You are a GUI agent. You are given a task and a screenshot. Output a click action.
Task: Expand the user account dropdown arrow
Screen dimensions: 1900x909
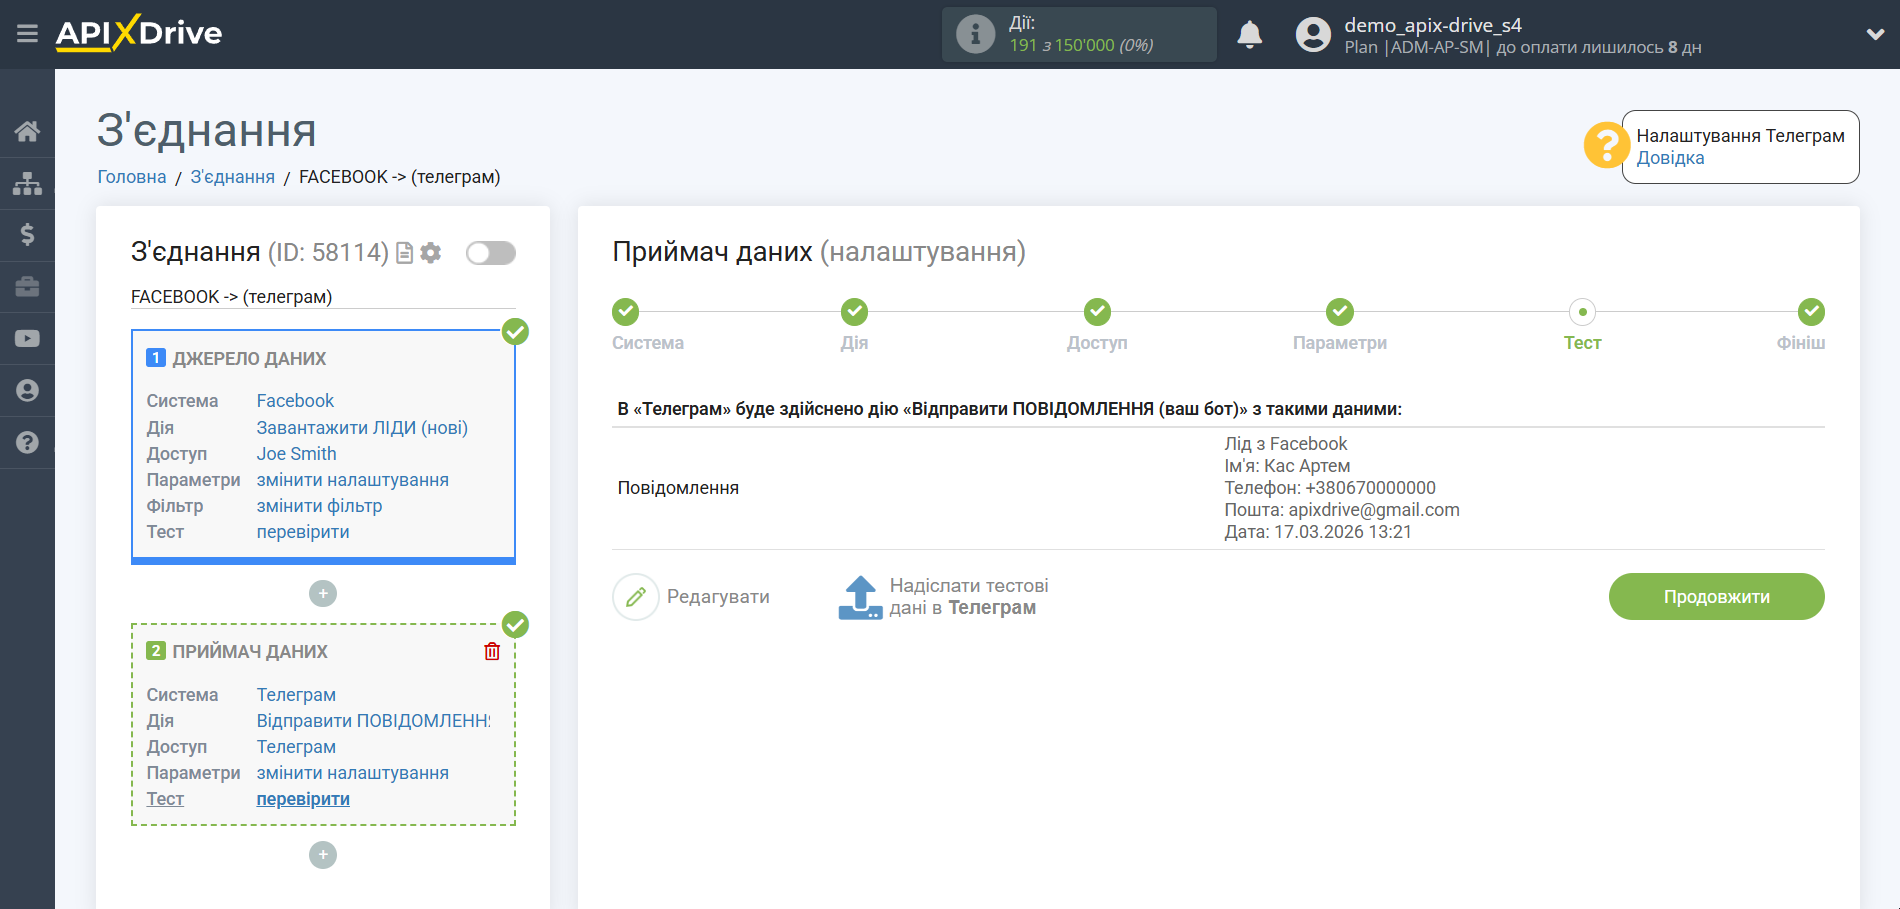(x=1875, y=34)
